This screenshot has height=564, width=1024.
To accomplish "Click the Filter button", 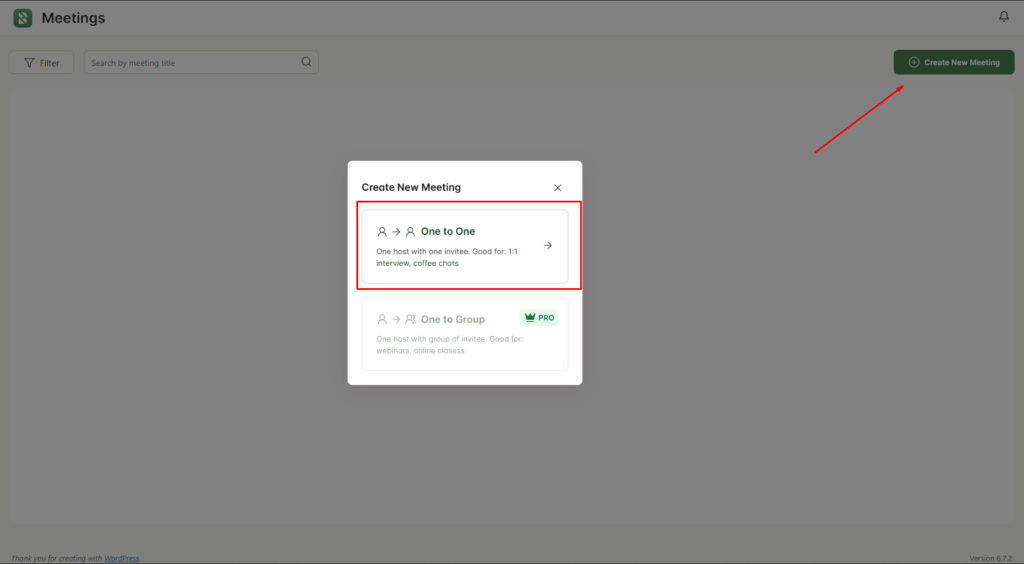I will click(41, 63).
